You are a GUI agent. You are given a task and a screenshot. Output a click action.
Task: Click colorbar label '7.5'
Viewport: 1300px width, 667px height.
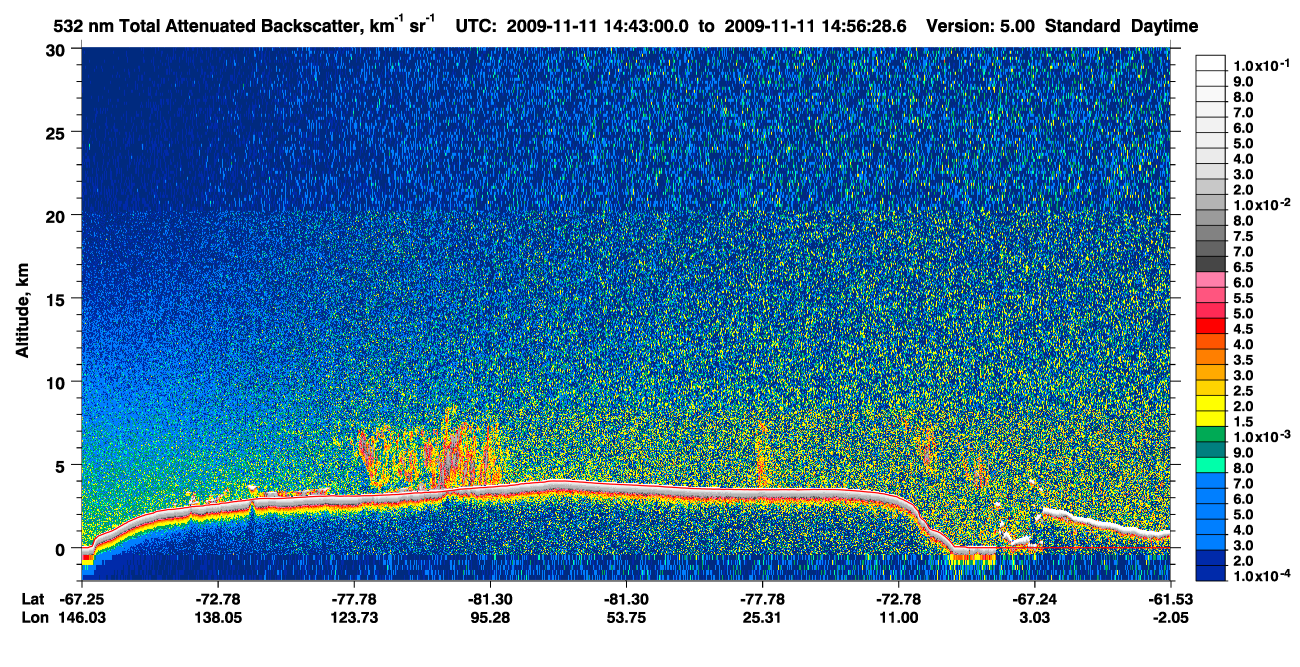(x=1243, y=236)
